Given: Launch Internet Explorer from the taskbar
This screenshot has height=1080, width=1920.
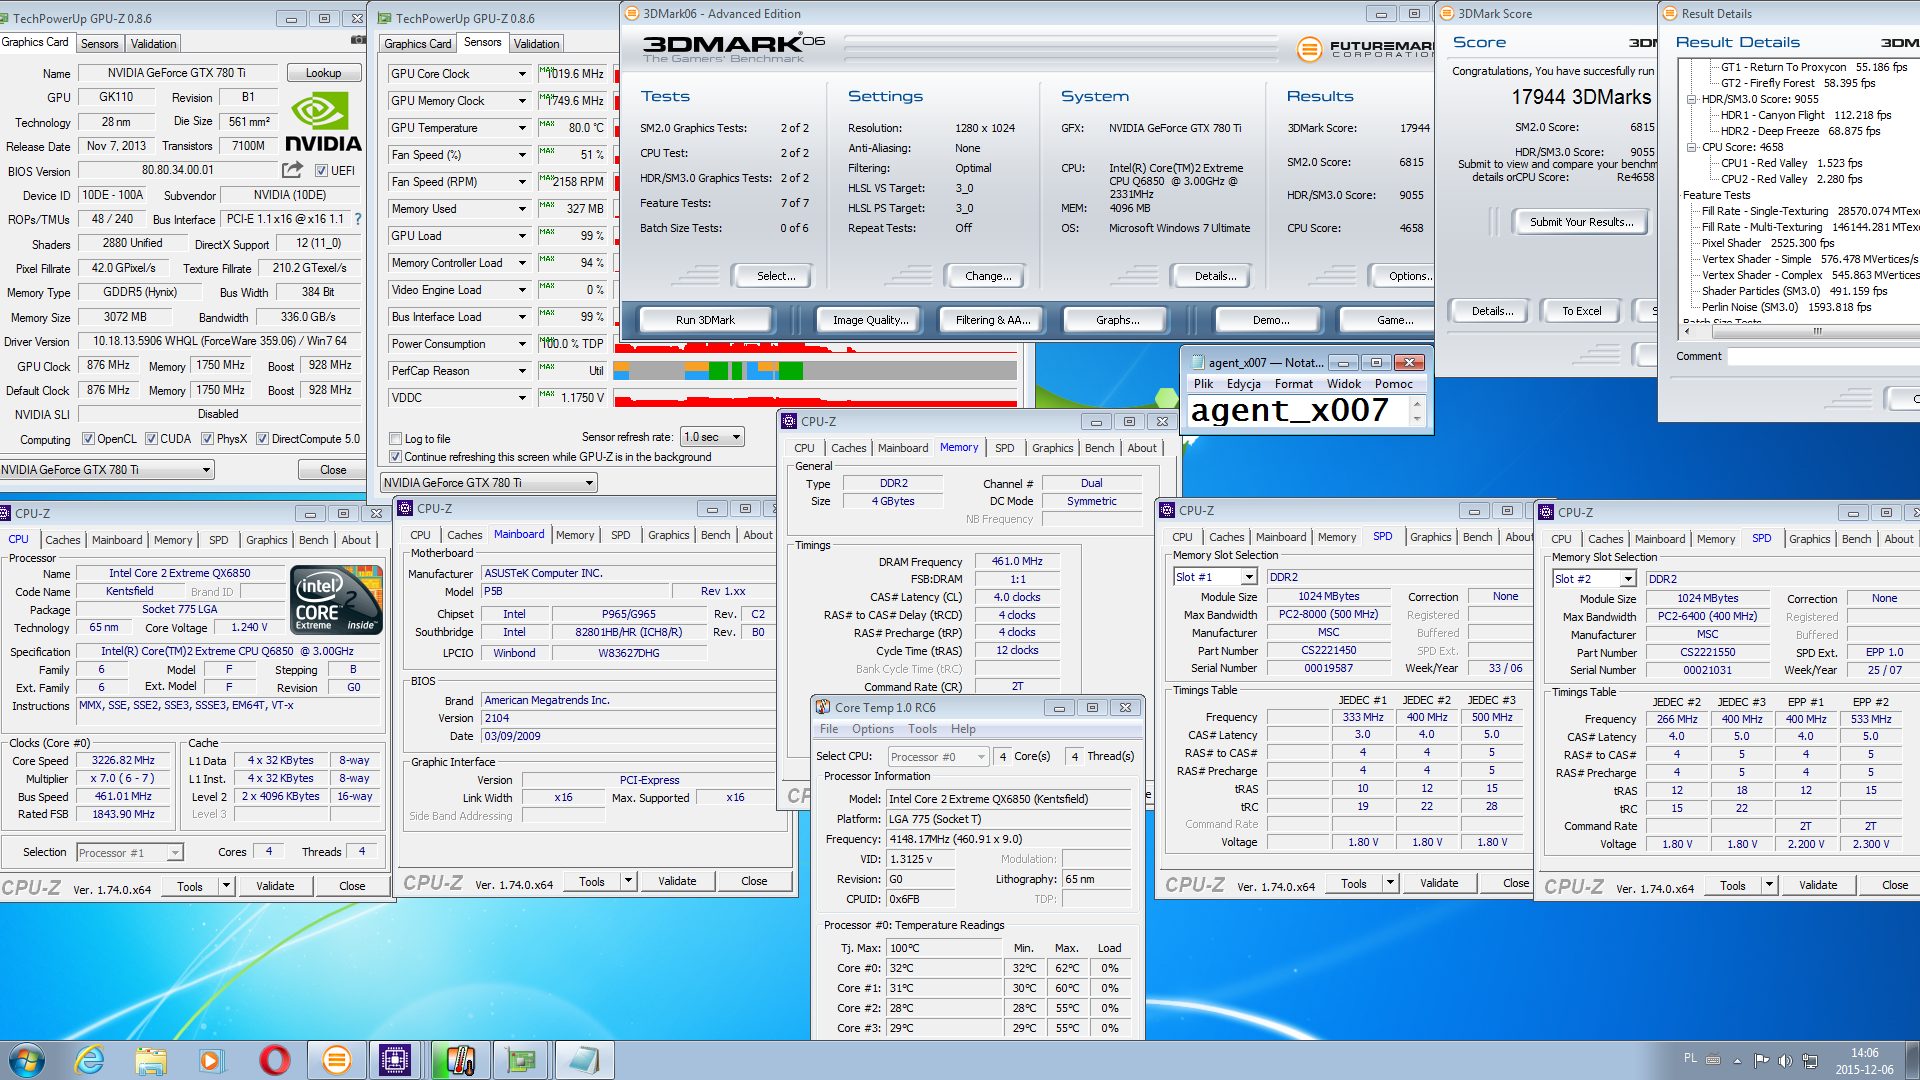Looking at the screenshot, I should tap(90, 1060).
